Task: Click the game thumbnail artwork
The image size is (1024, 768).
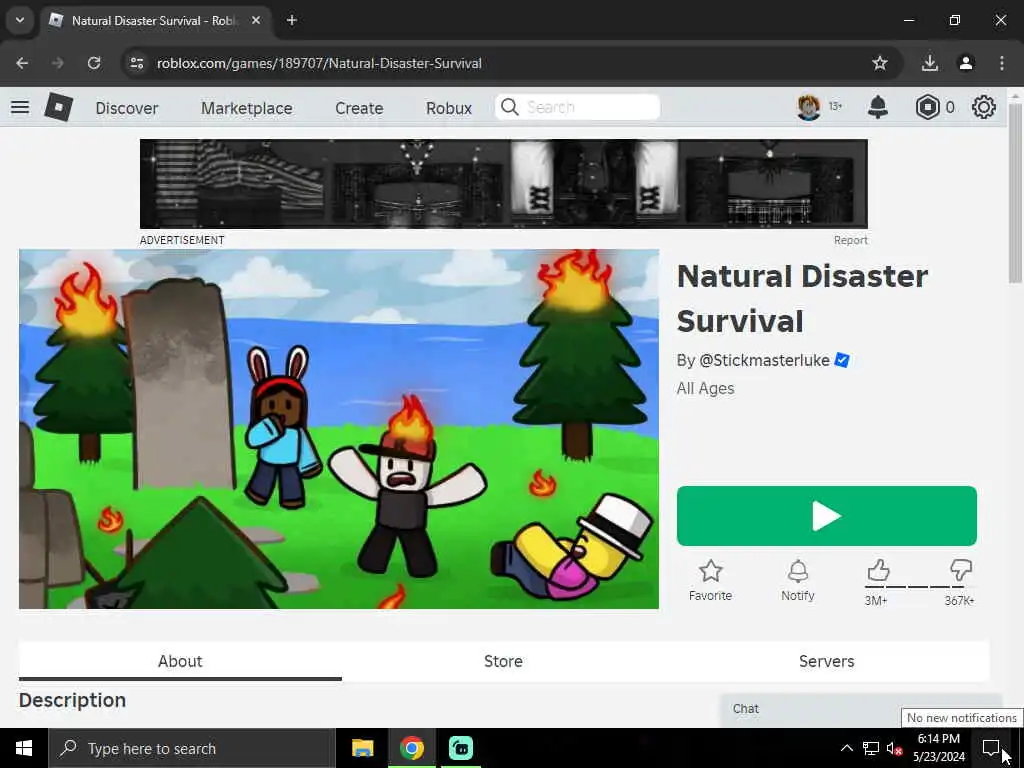Action: 339,429
